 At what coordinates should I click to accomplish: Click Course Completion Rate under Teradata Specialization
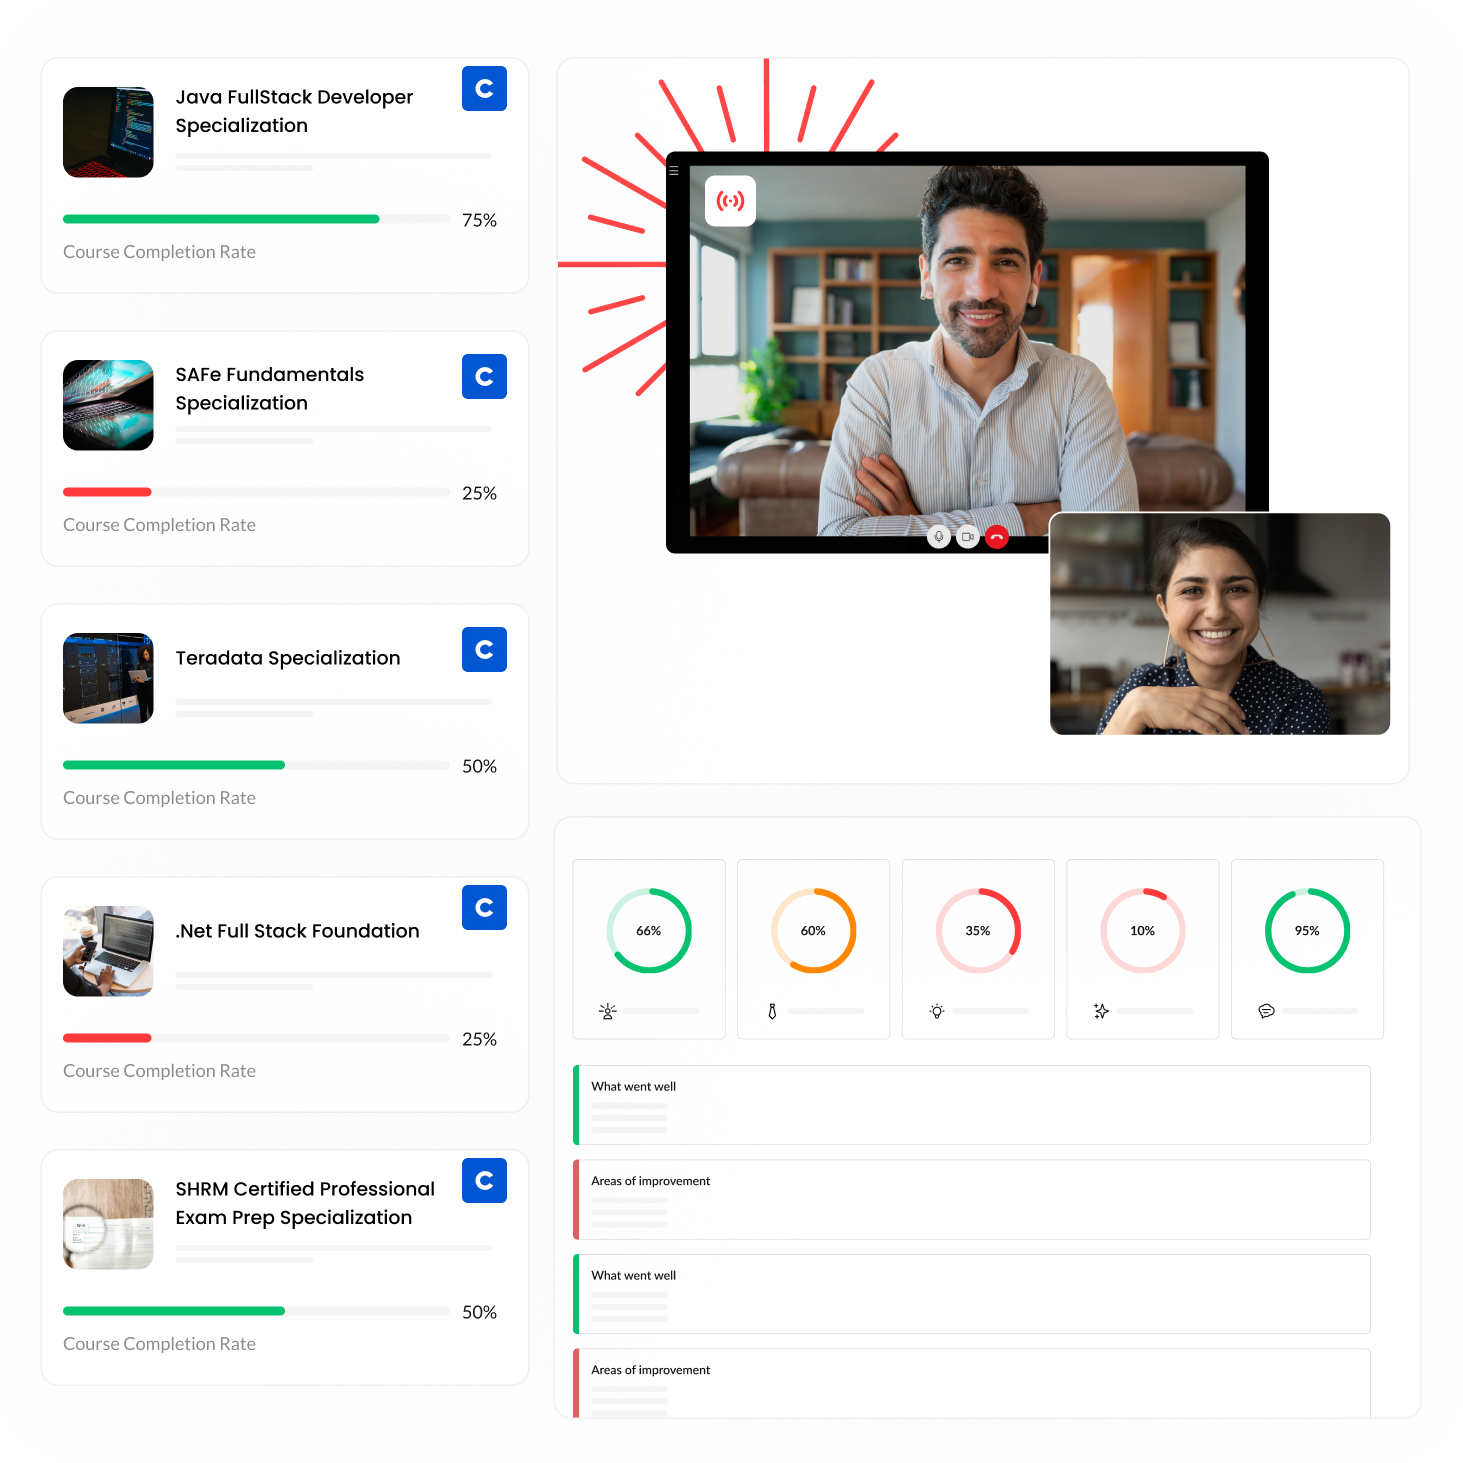(159, 798)
